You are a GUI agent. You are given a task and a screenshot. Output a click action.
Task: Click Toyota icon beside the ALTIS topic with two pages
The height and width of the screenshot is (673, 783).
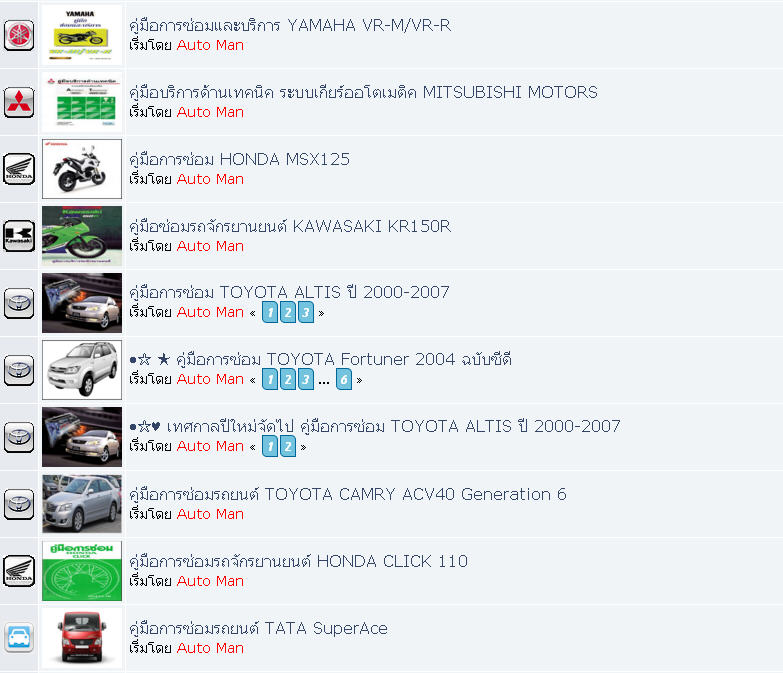tap(19, 437)
